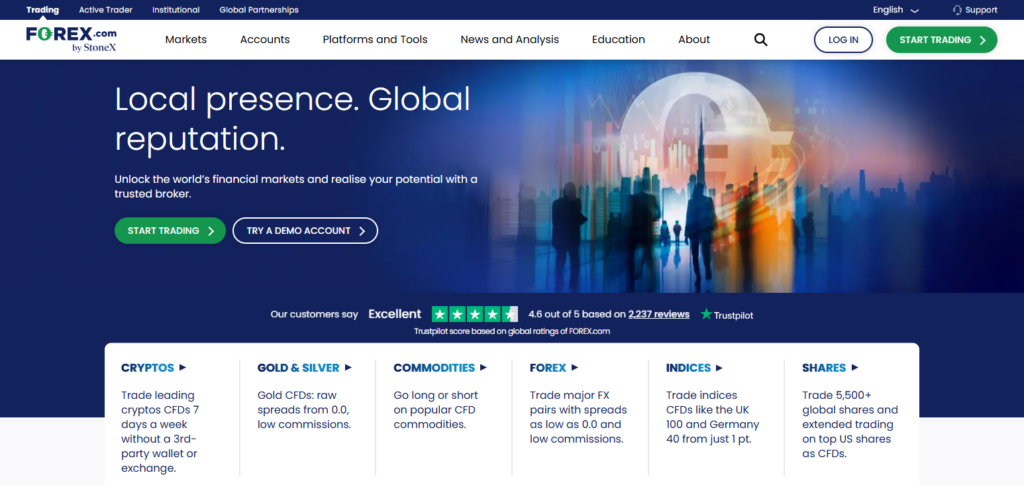Click 'Trustpilot score based on global ratings' note

coord(512,331)
